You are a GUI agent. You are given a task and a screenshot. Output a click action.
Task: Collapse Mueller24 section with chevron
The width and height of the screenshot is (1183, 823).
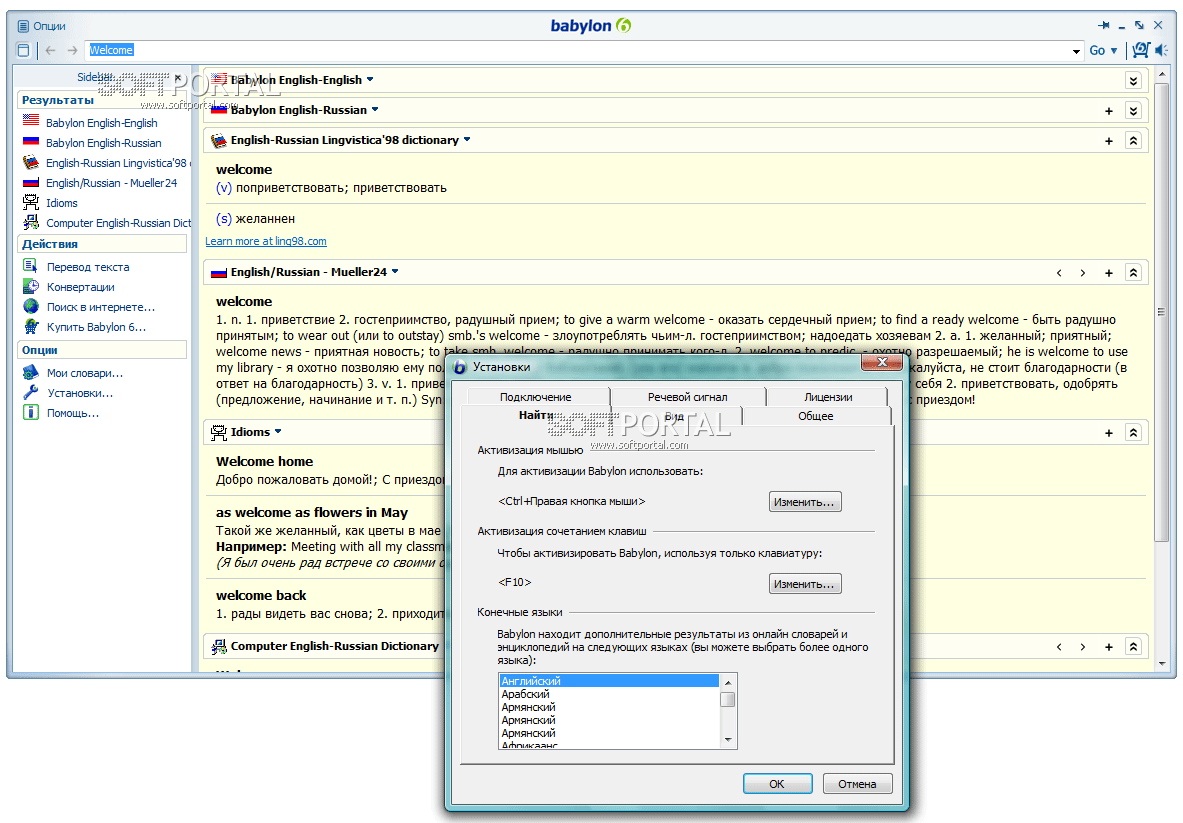click(x=1133, y=273)
